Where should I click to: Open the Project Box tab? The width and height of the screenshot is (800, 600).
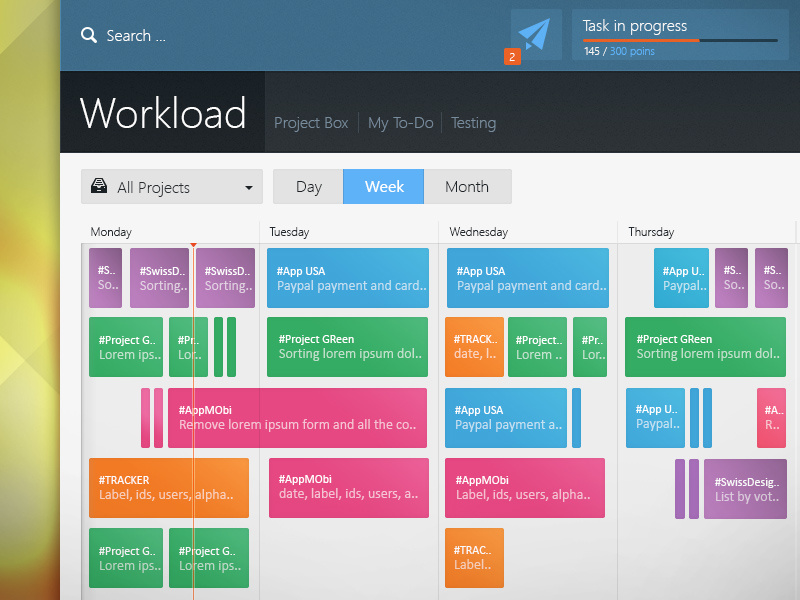point(311,123)
